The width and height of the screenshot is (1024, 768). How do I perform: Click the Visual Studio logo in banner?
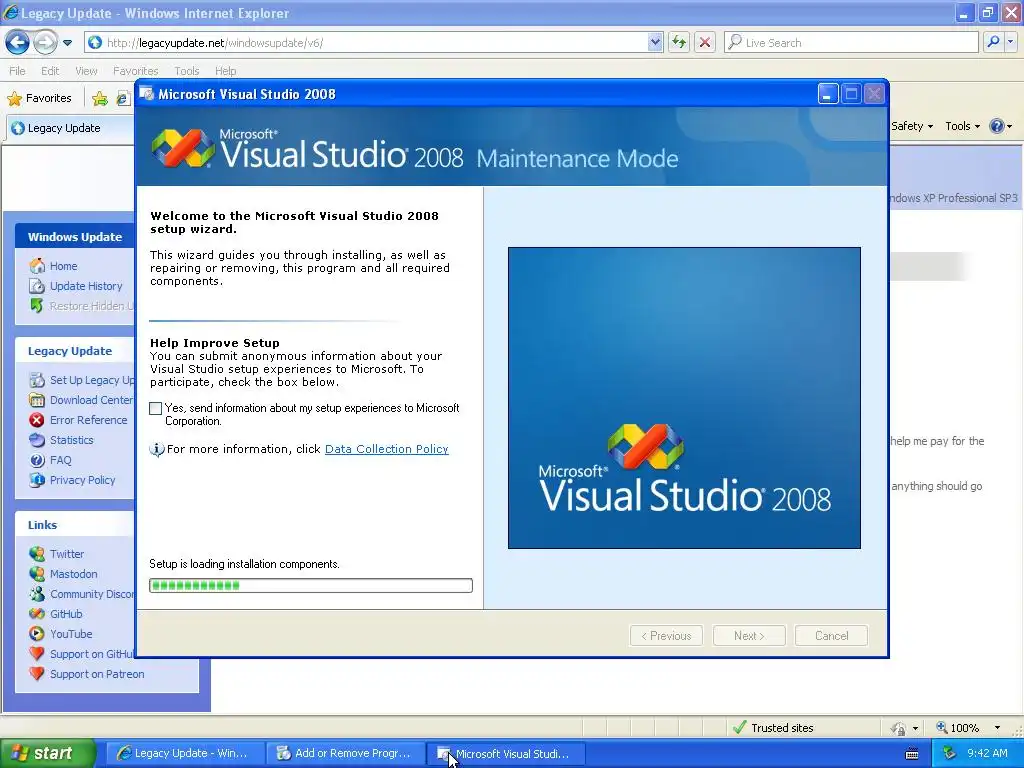pyautogui.click(x=183, y=148)
